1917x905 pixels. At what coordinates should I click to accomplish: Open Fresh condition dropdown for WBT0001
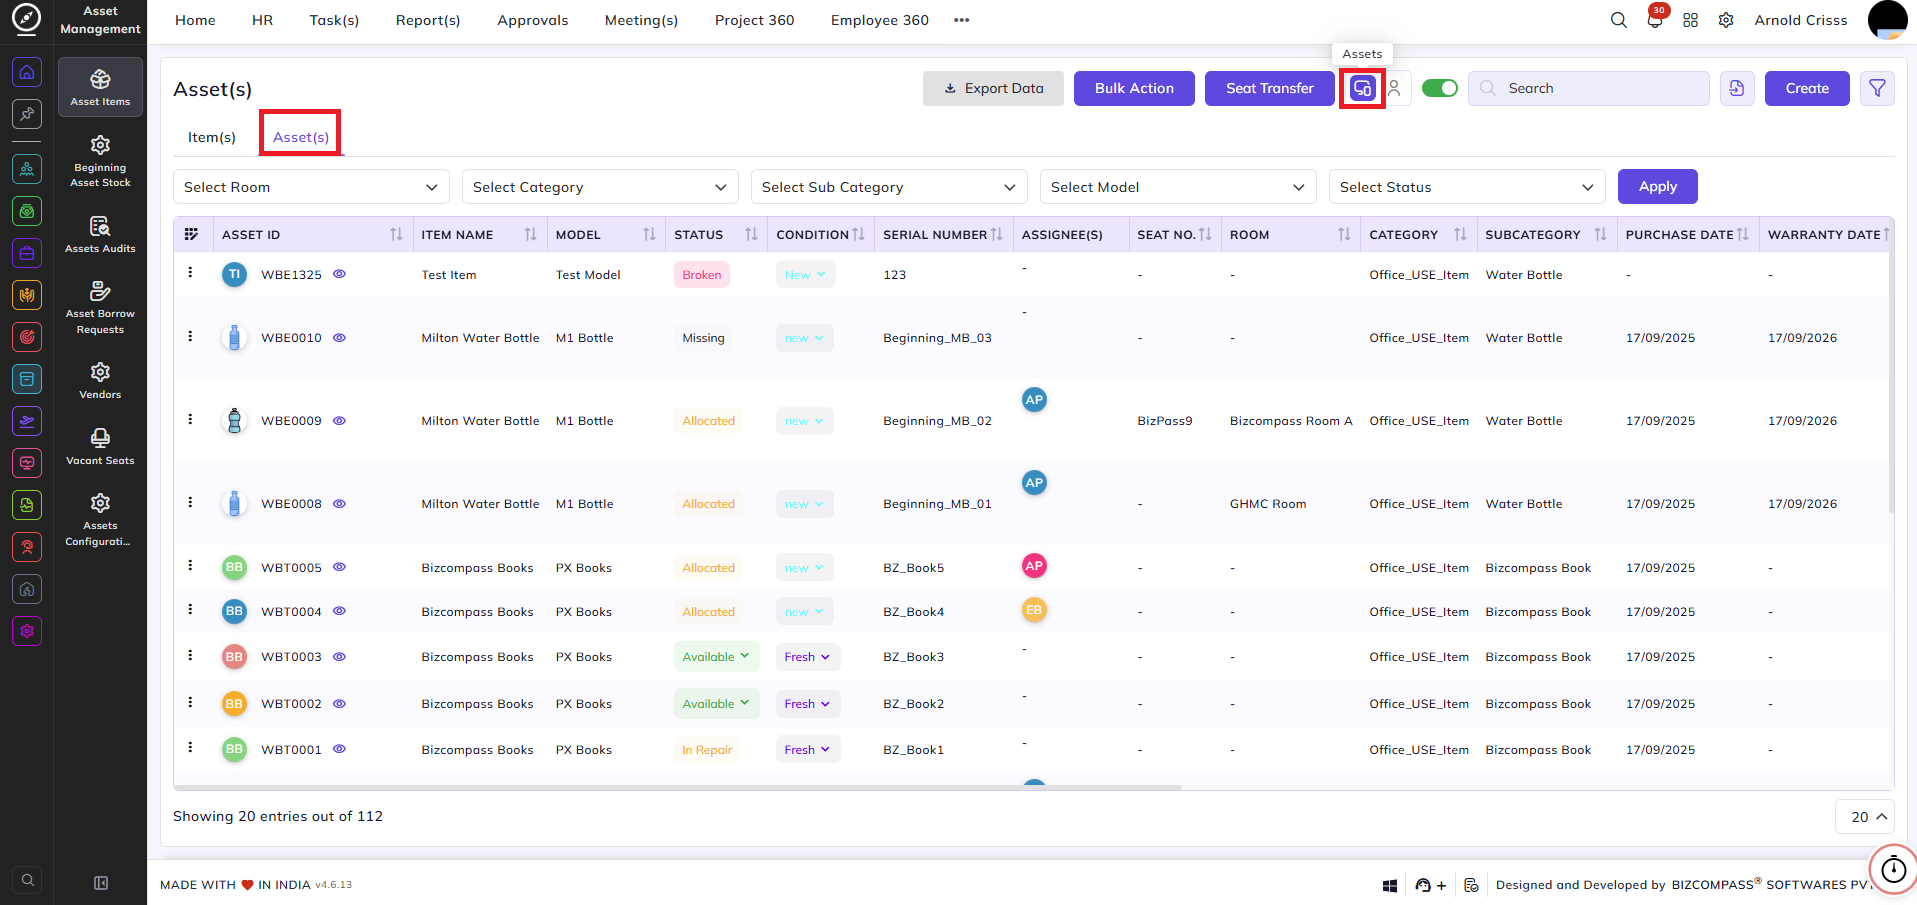point(807,750)
